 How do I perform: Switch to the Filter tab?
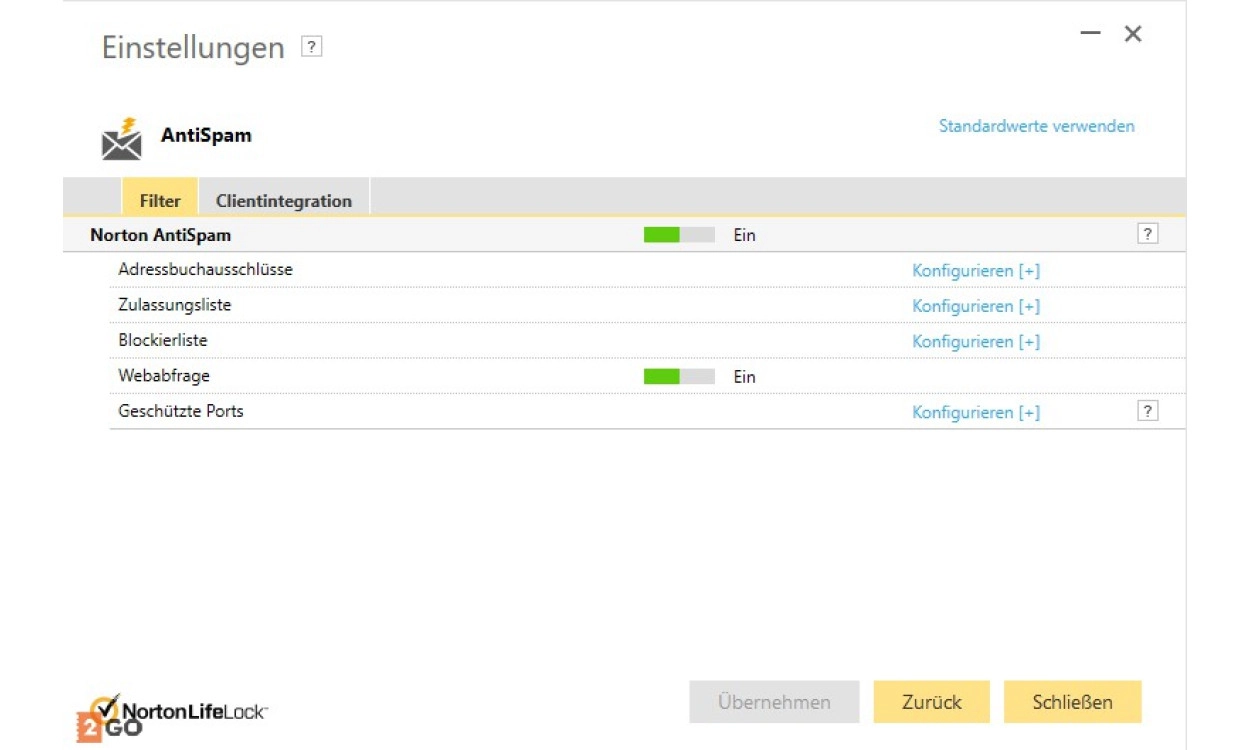click(160, 200)
